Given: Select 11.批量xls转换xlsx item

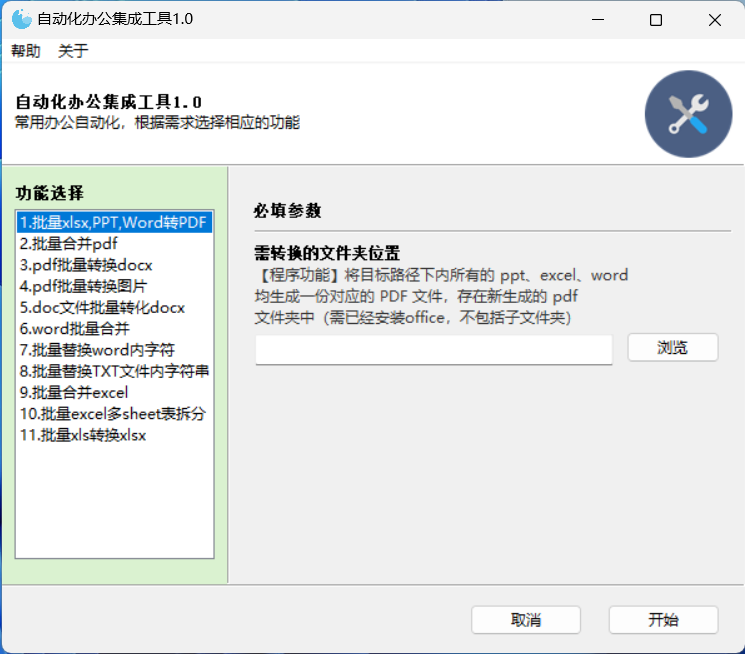Looking at the screenshot, I should (x=115, y=435).
